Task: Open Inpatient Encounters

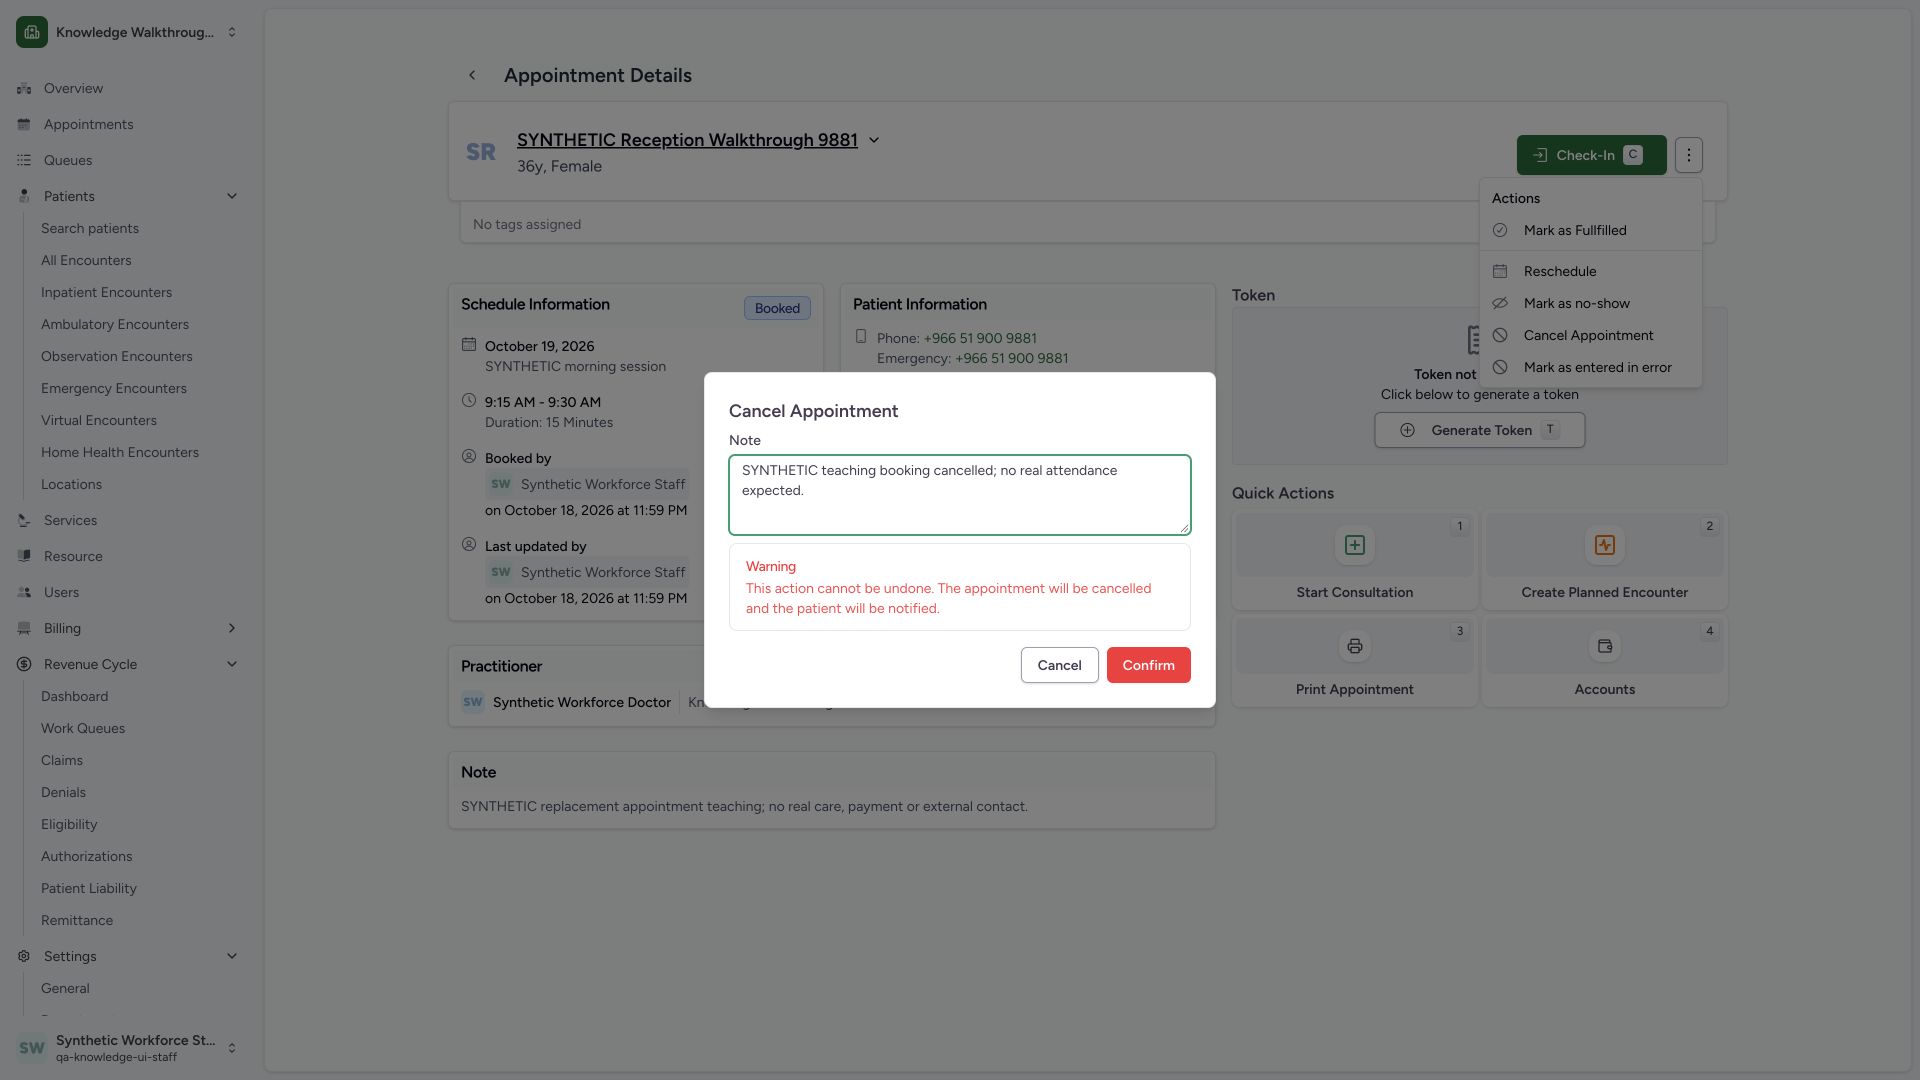Action: point(106,292)
